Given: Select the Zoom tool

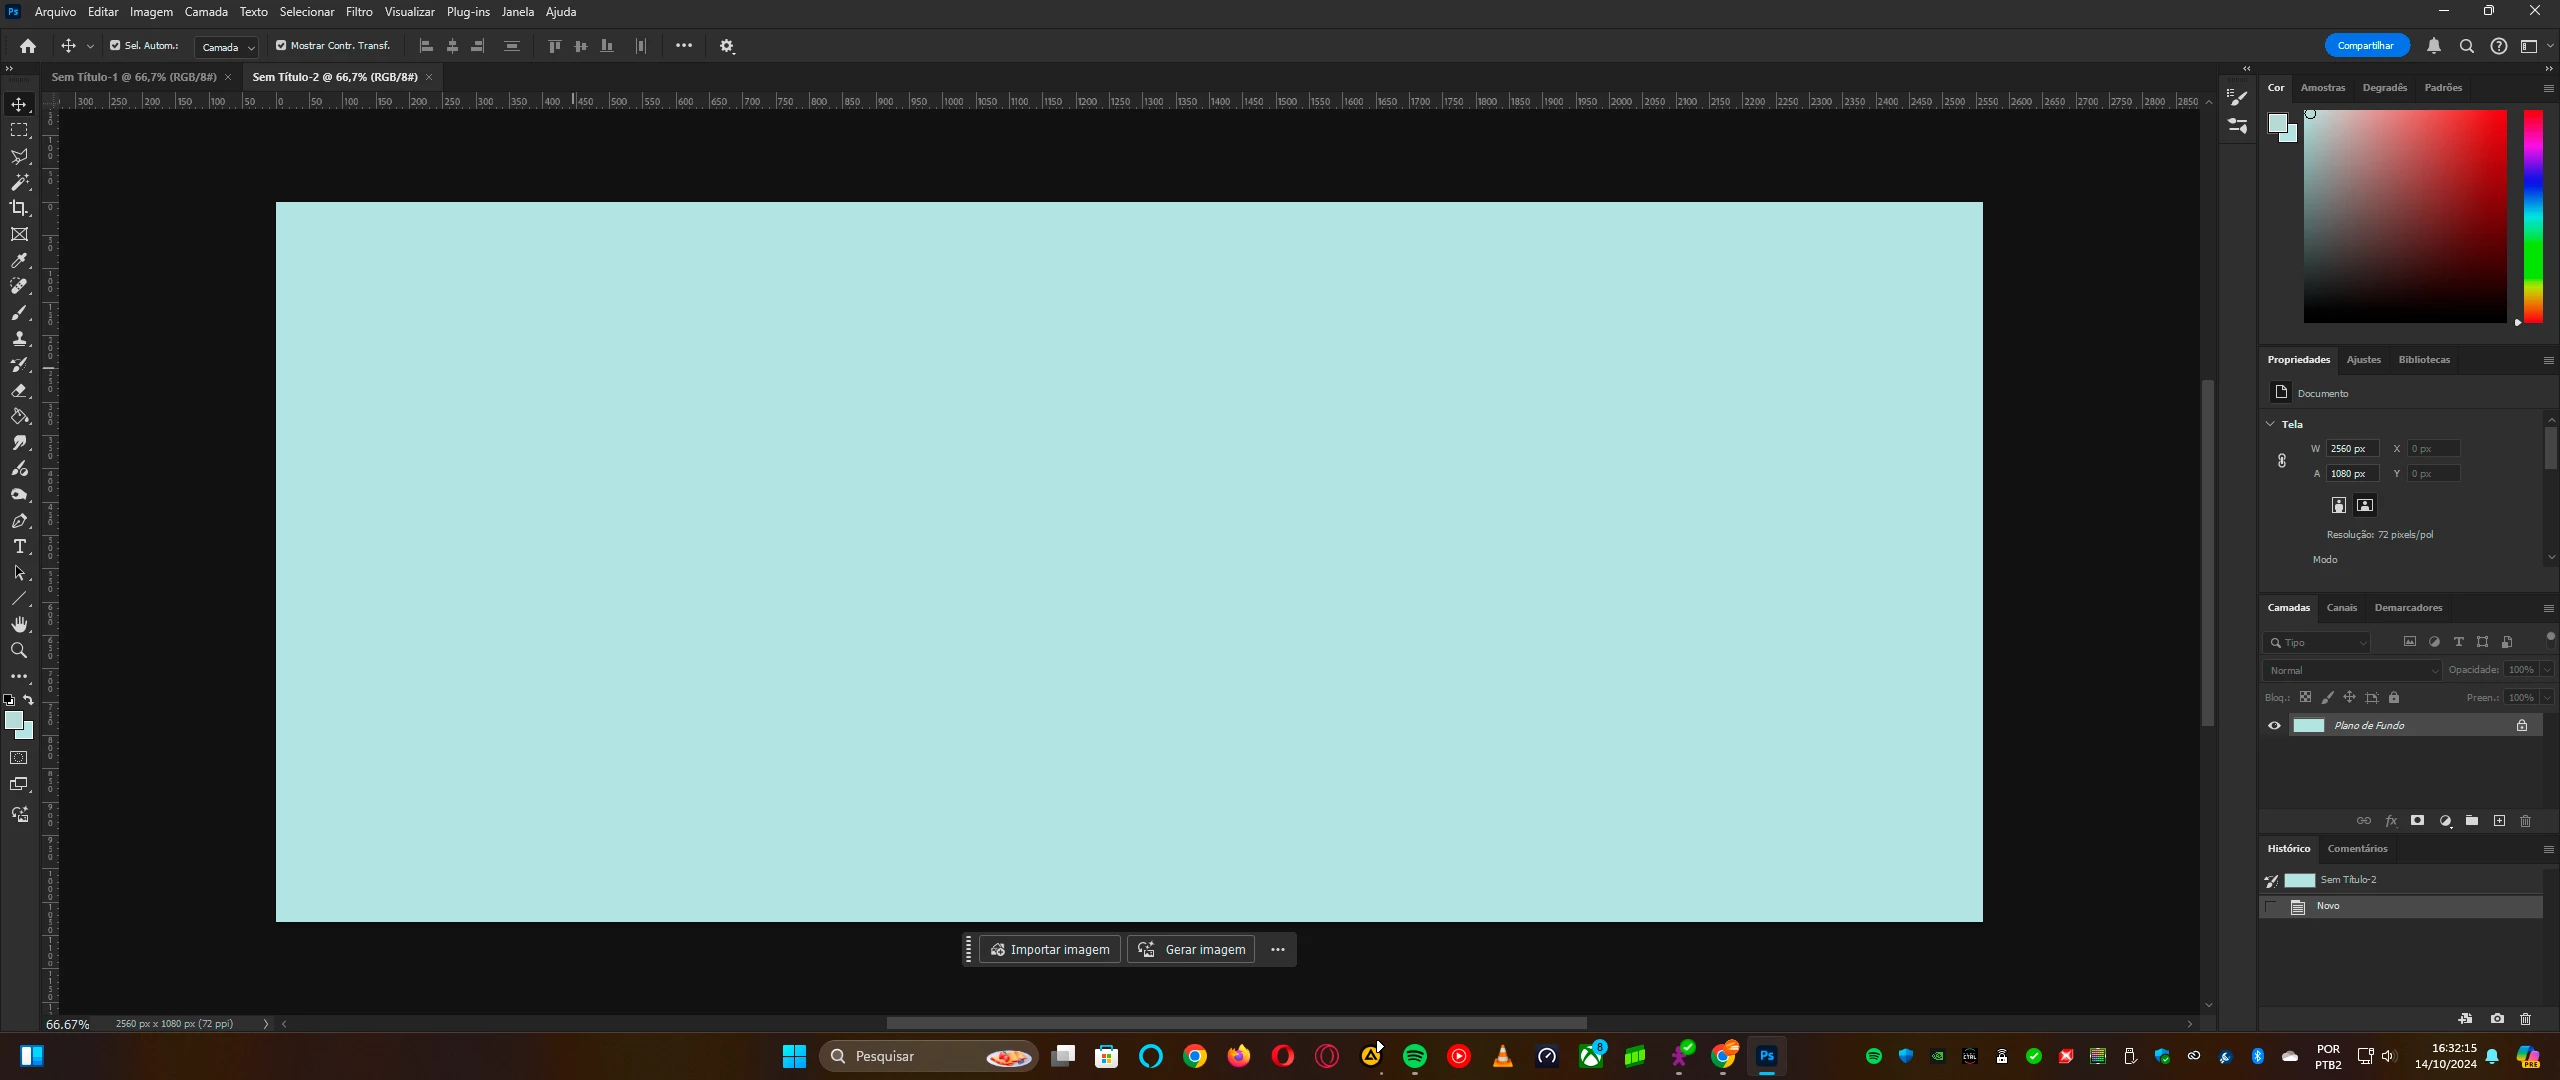Looking at the screenshot, I should (x=19, y=650).
